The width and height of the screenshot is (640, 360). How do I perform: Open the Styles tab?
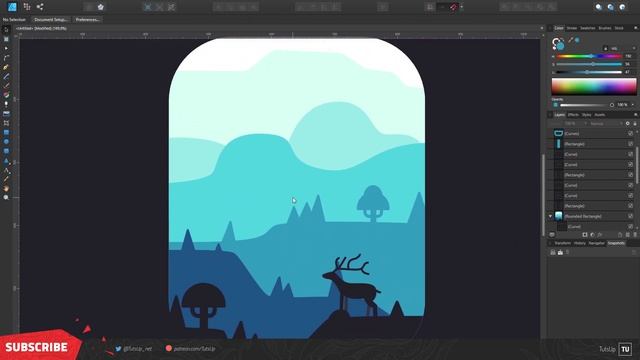[x=587, y=115]
